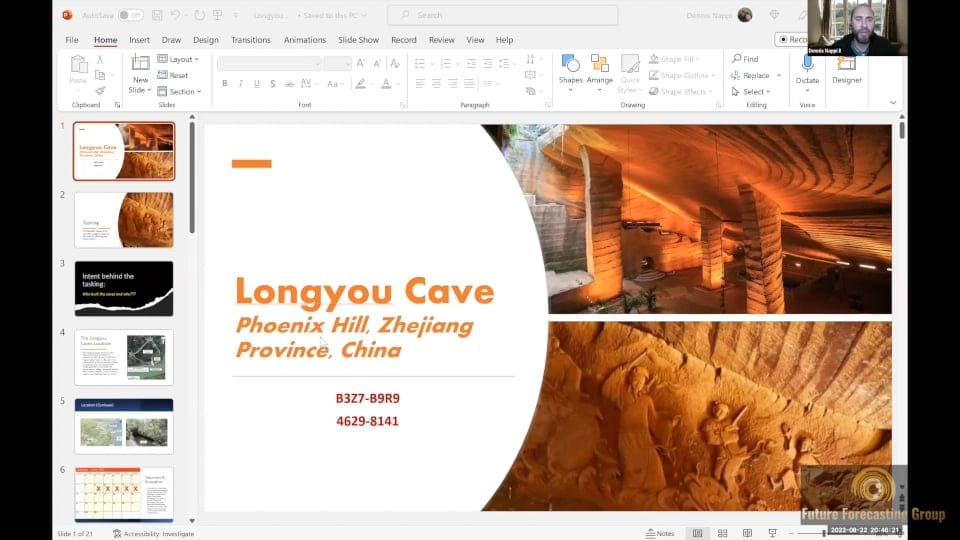960x540 pixels.
Task: Switch to the Design tab
Action: (206, 40)
